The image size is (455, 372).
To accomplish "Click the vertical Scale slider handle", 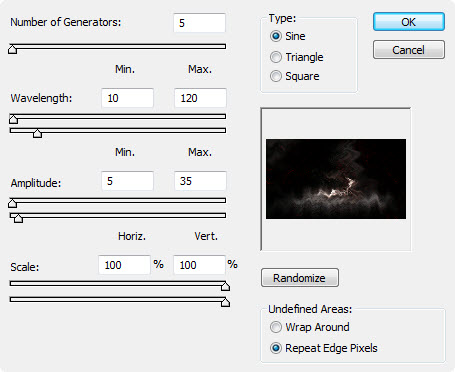I will click(225, 302).
